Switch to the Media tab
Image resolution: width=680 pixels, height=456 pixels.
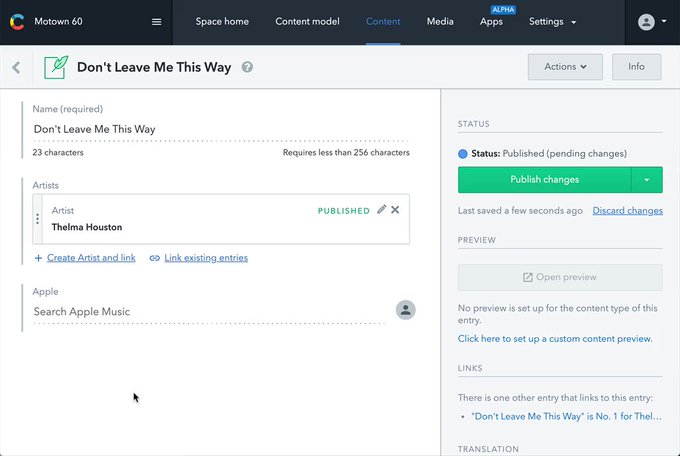tap(440, 22)
